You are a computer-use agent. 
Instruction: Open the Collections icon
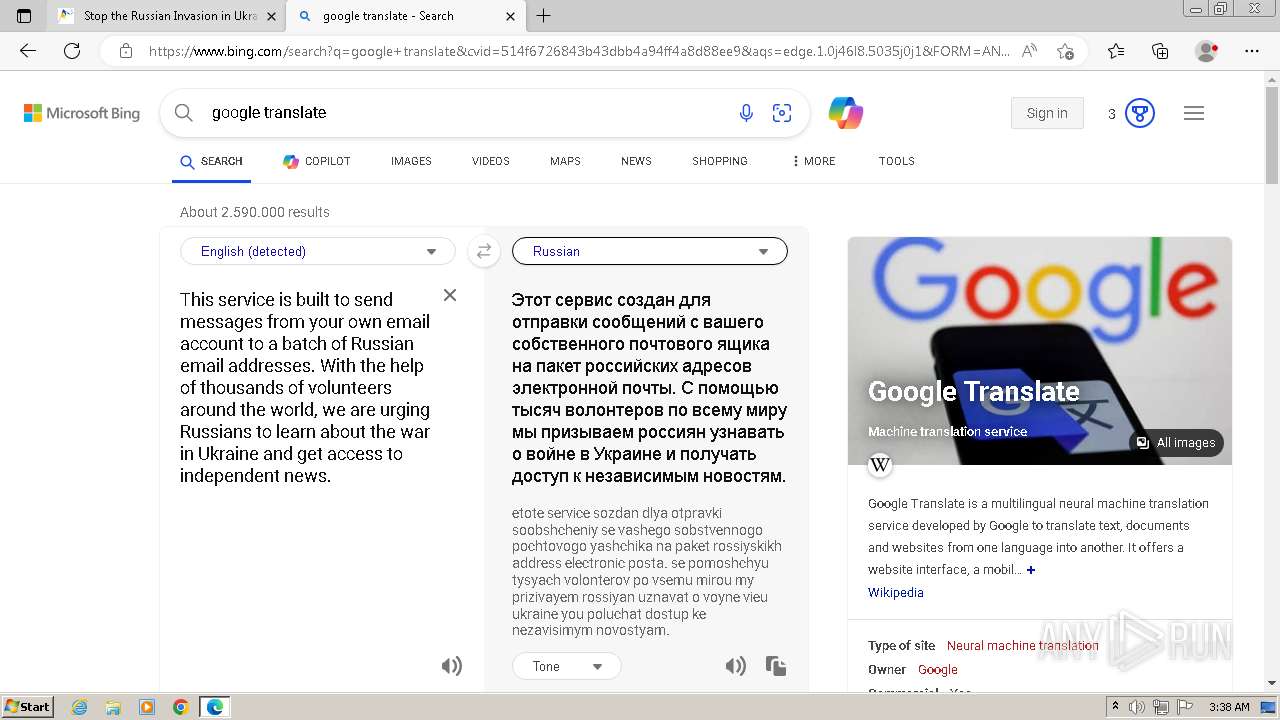[1160, 51]
